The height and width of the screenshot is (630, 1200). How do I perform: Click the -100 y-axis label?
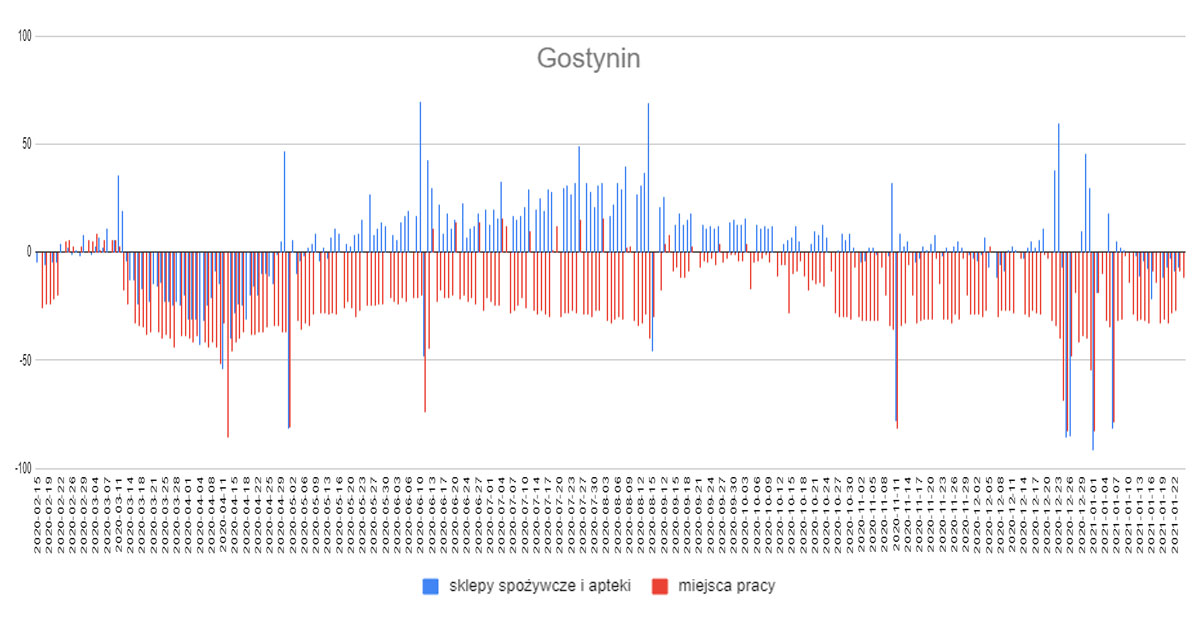22,468
